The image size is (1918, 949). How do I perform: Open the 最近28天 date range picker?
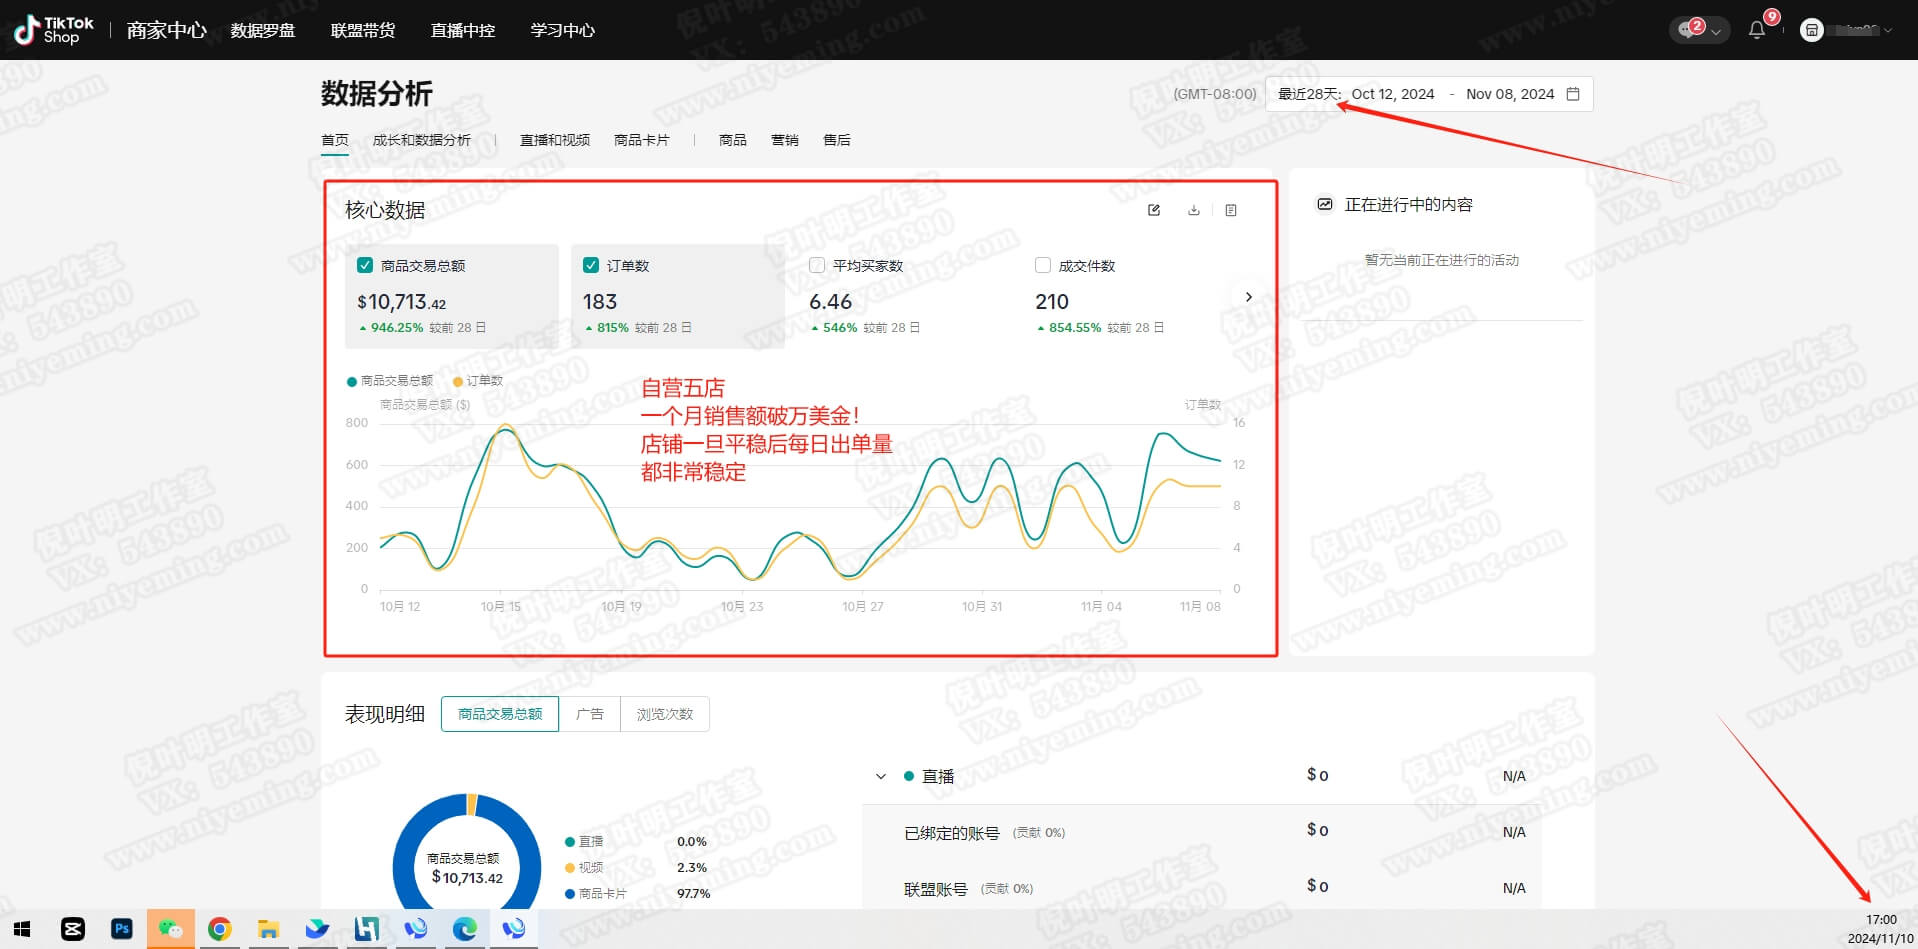(1428, 94)
